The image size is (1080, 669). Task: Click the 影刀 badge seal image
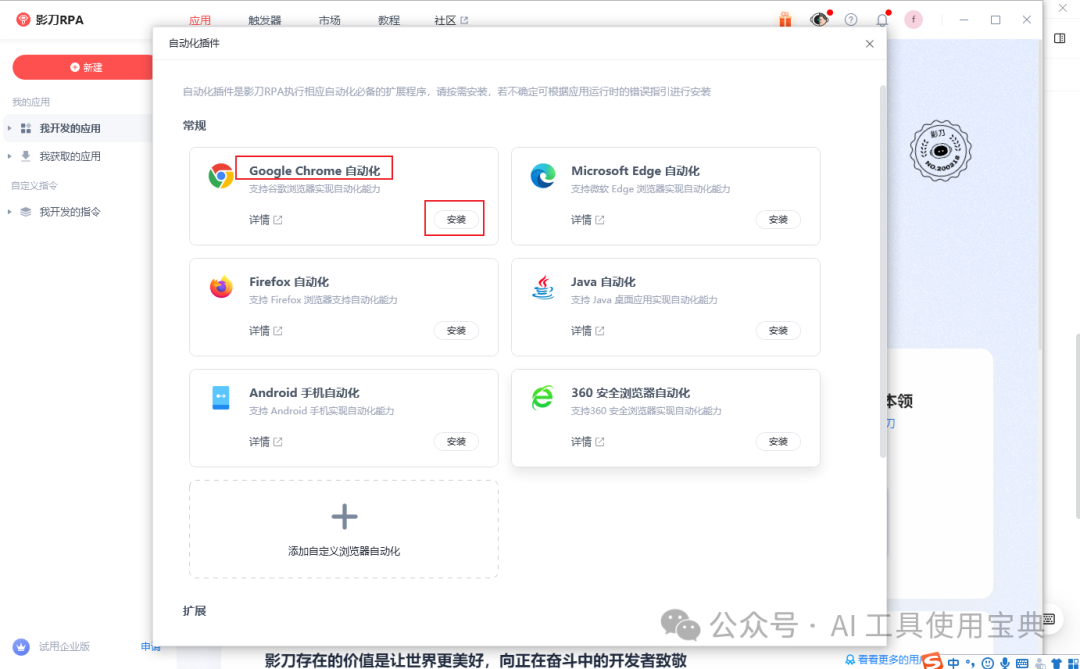(940, 151)
